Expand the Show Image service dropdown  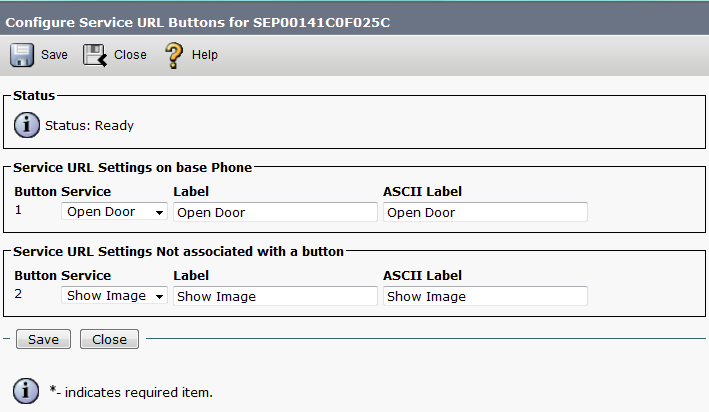point(114,296)
